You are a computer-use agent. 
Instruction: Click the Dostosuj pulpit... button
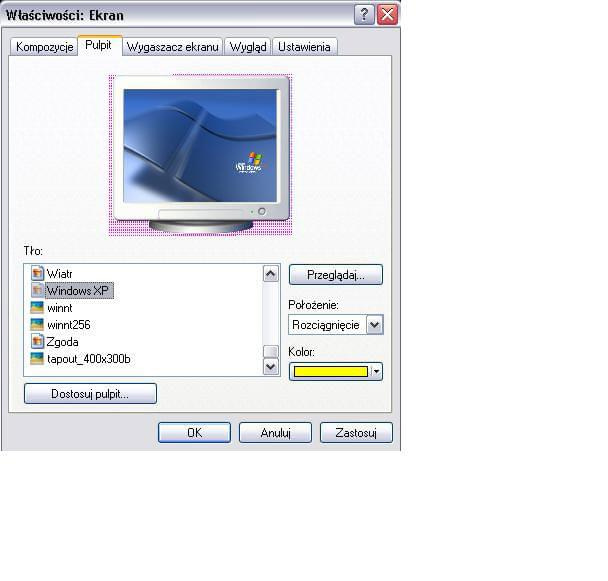[x=90, y=394]
